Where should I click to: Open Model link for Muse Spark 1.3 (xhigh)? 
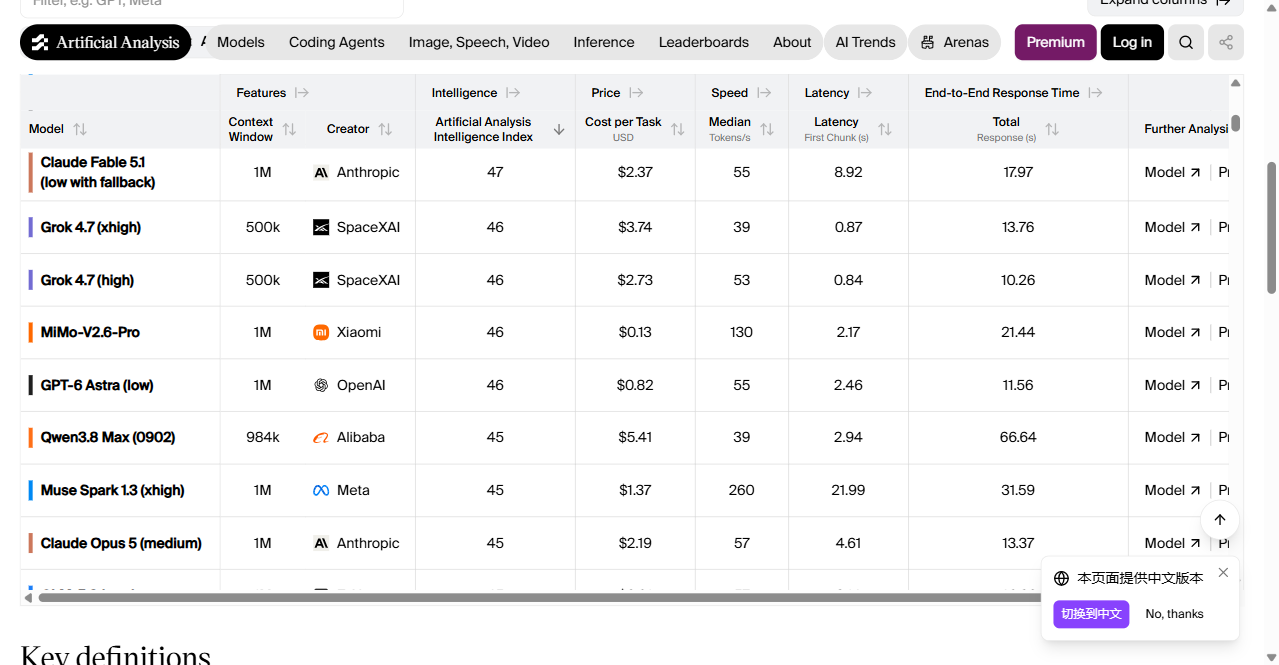coord(1172,490)
